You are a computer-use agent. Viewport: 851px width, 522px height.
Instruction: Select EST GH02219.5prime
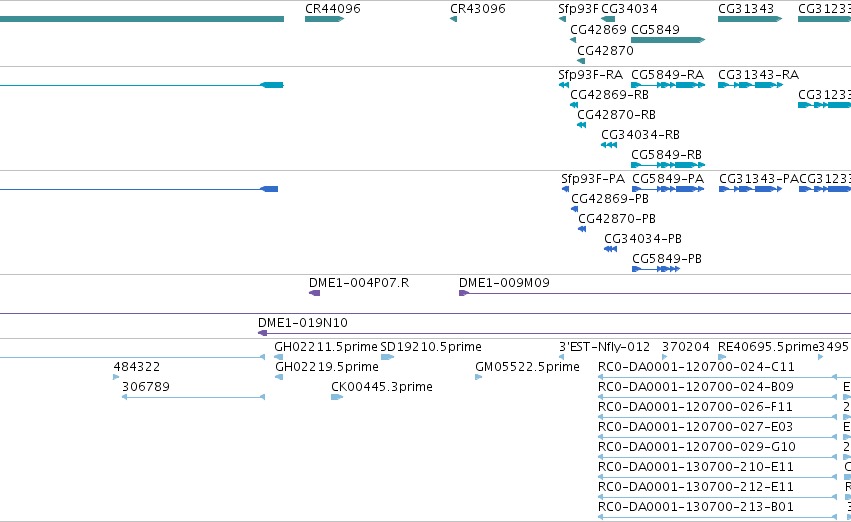[x=279, y=377]
